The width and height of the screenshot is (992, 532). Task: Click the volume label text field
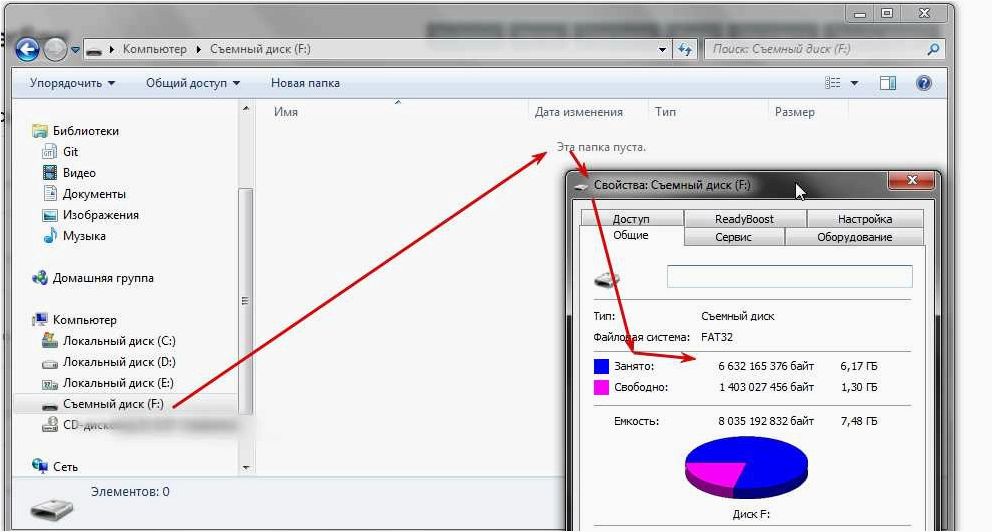790,276
